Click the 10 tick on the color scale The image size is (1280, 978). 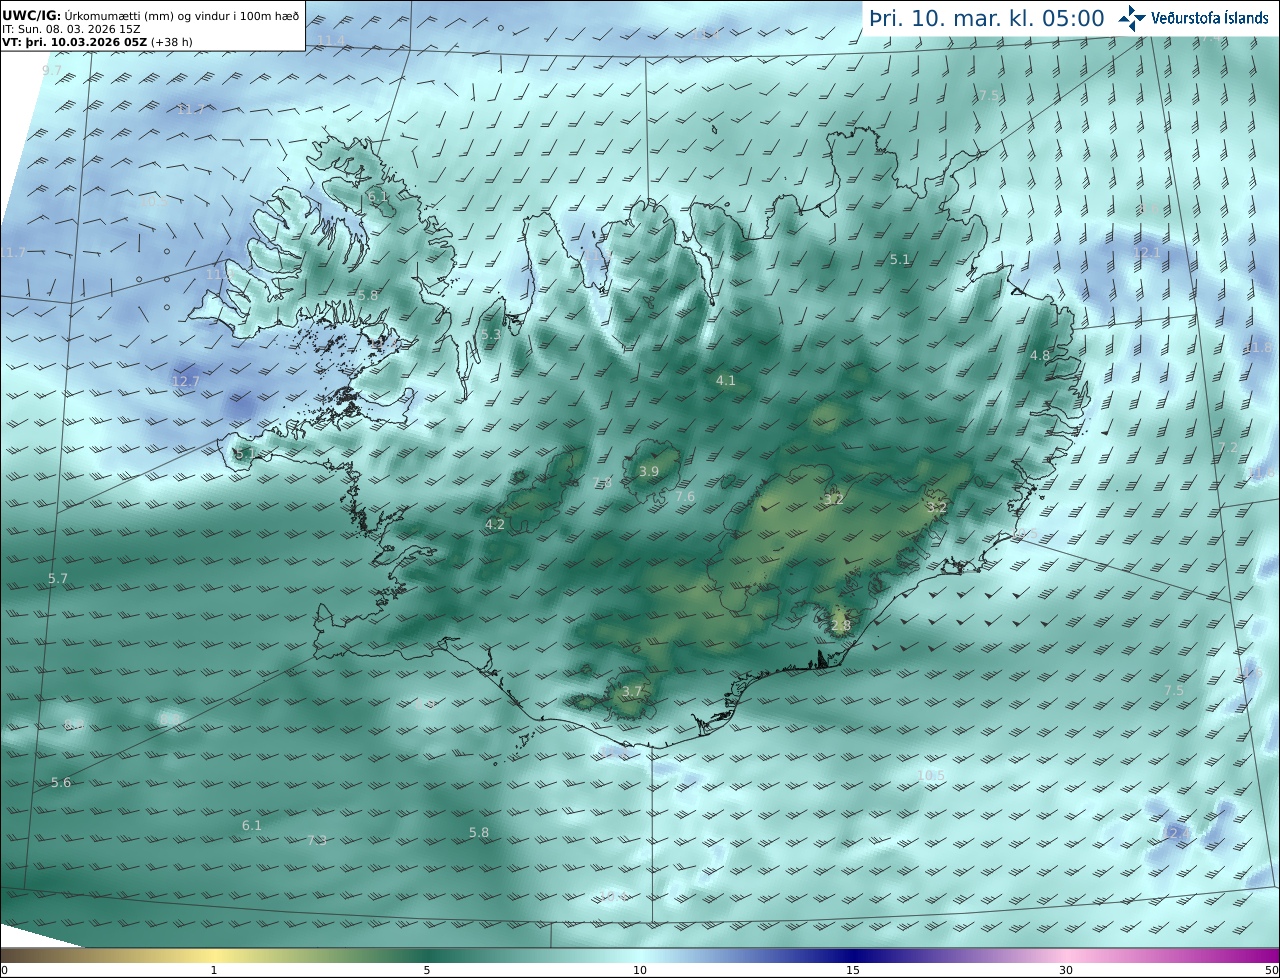point(640,970)
